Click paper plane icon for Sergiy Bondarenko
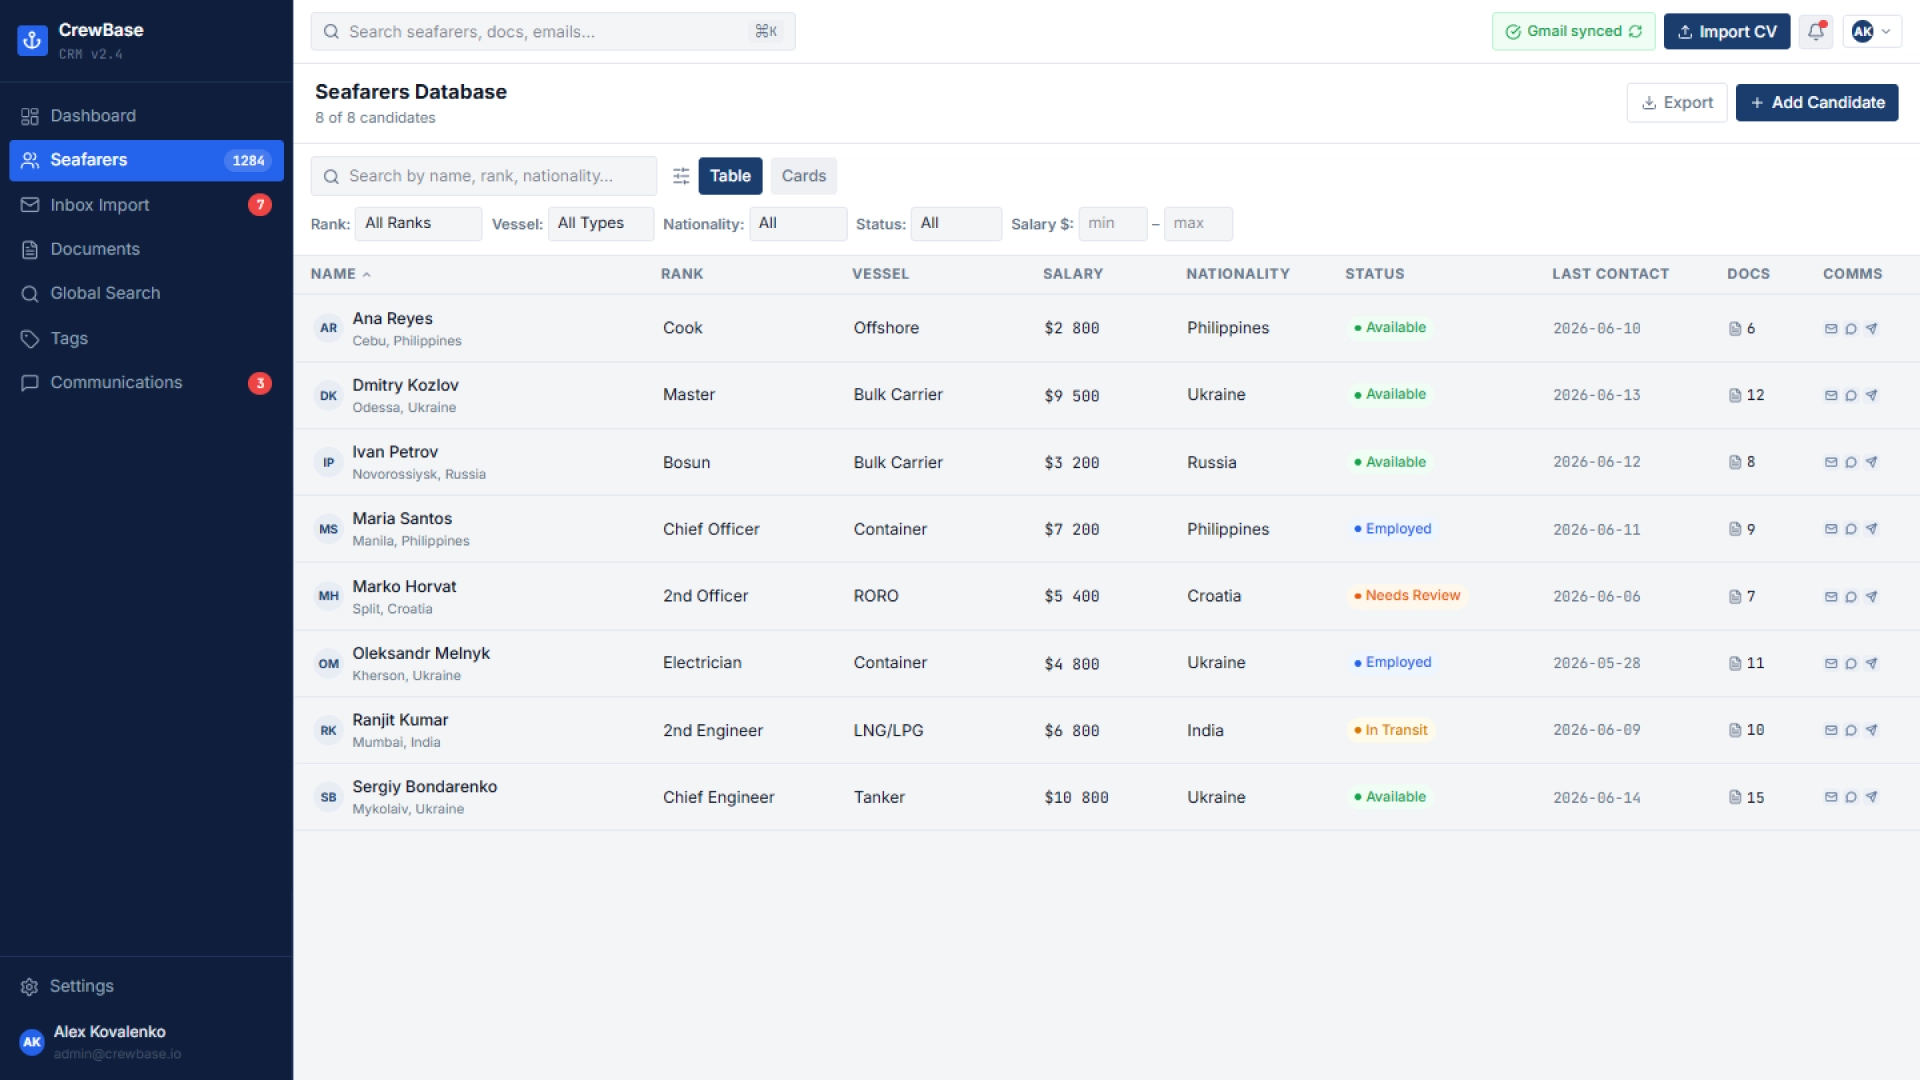This screenshot has height=1080, width=1920. coord(1871,797)
